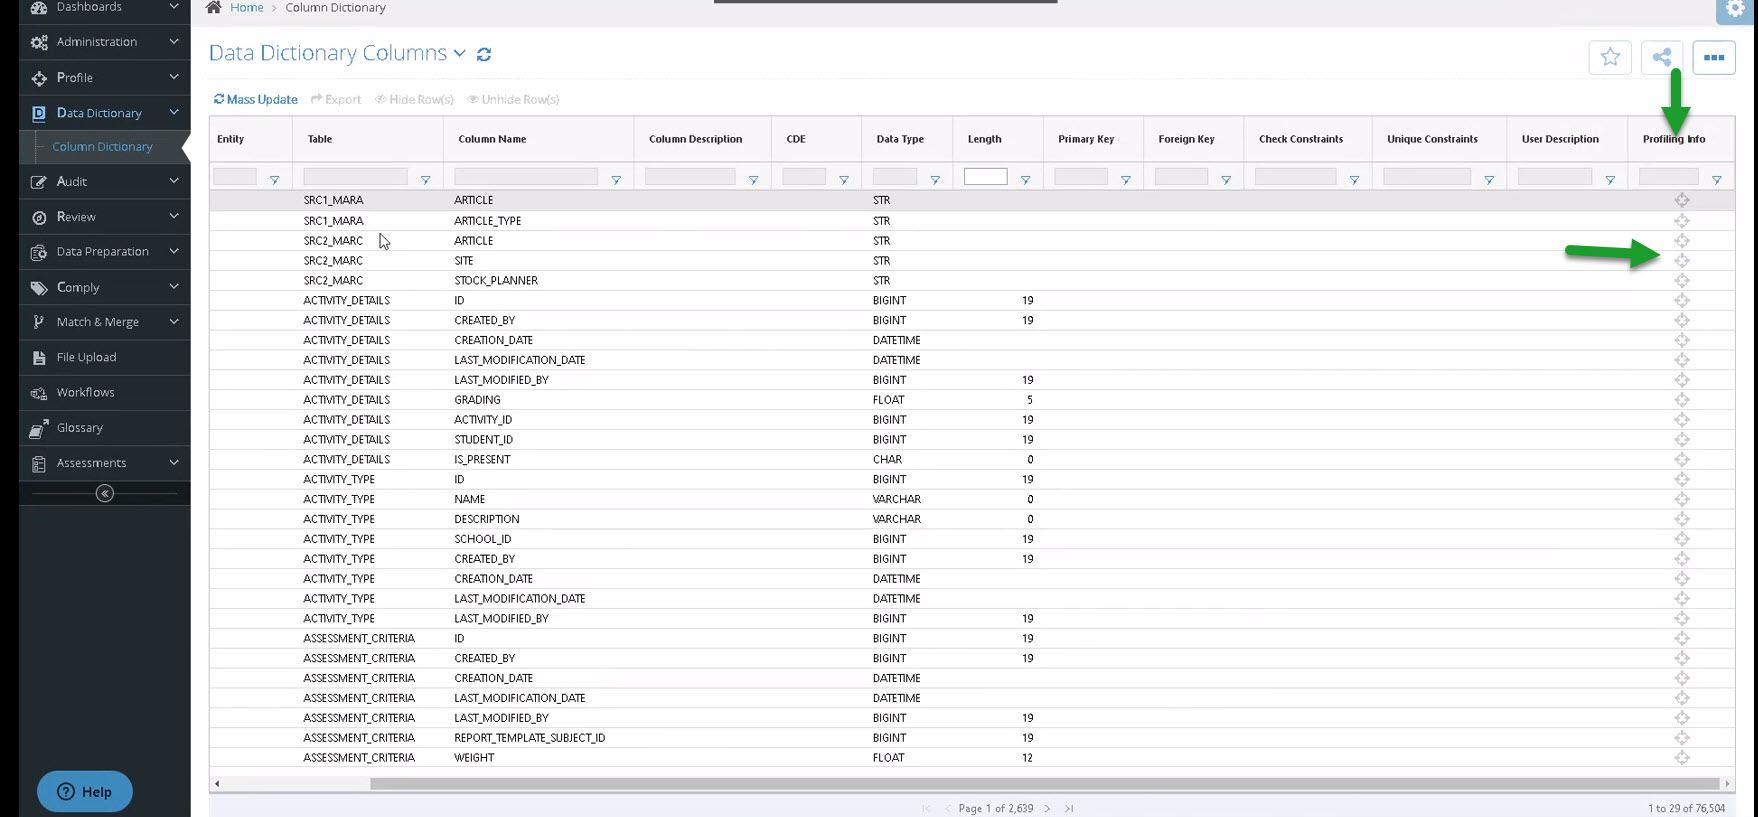
Task: Click filter icon for Entity column
Action: click(274, 180)
